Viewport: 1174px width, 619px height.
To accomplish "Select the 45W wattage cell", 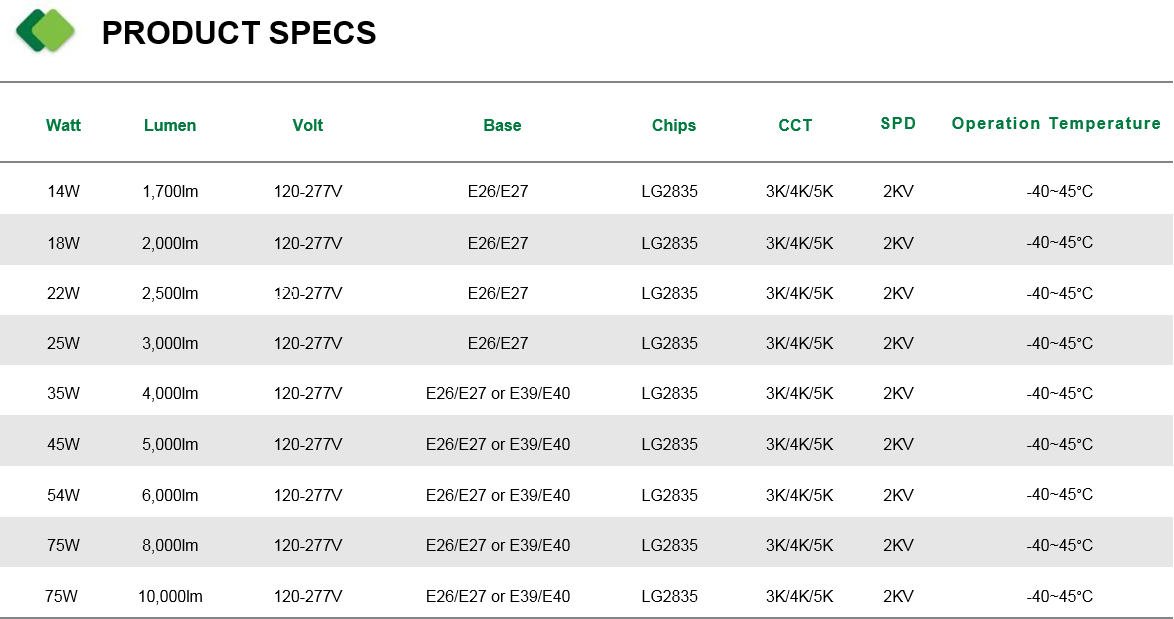I will click(63, 444).
